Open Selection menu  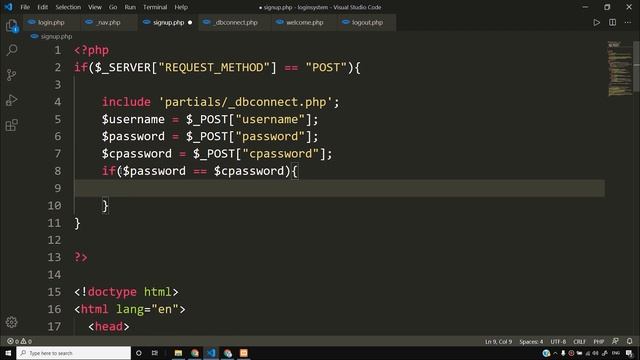coord(68,7)
